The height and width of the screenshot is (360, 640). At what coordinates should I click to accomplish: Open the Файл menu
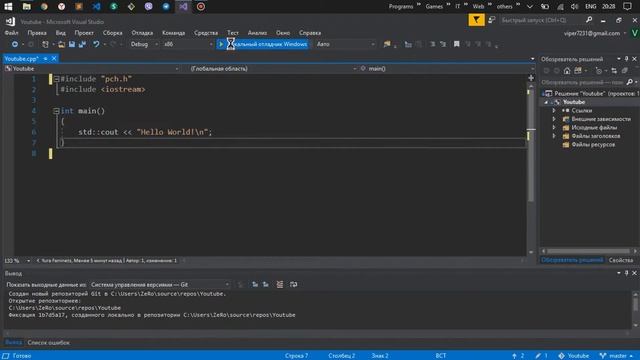click(x=11, y=33)
